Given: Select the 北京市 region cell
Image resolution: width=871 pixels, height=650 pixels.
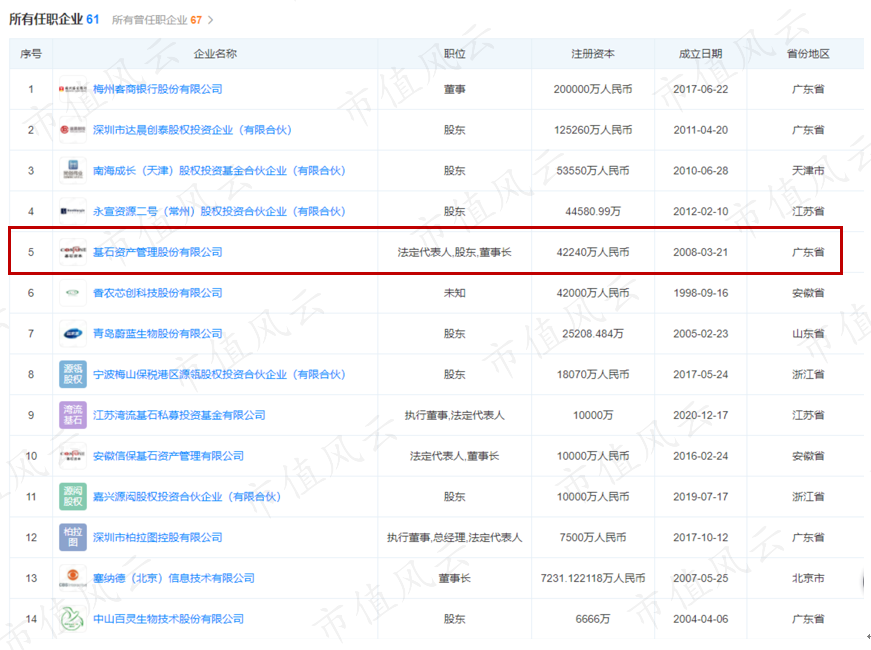Looking at the screenshot, I should [x=808, y=578].
